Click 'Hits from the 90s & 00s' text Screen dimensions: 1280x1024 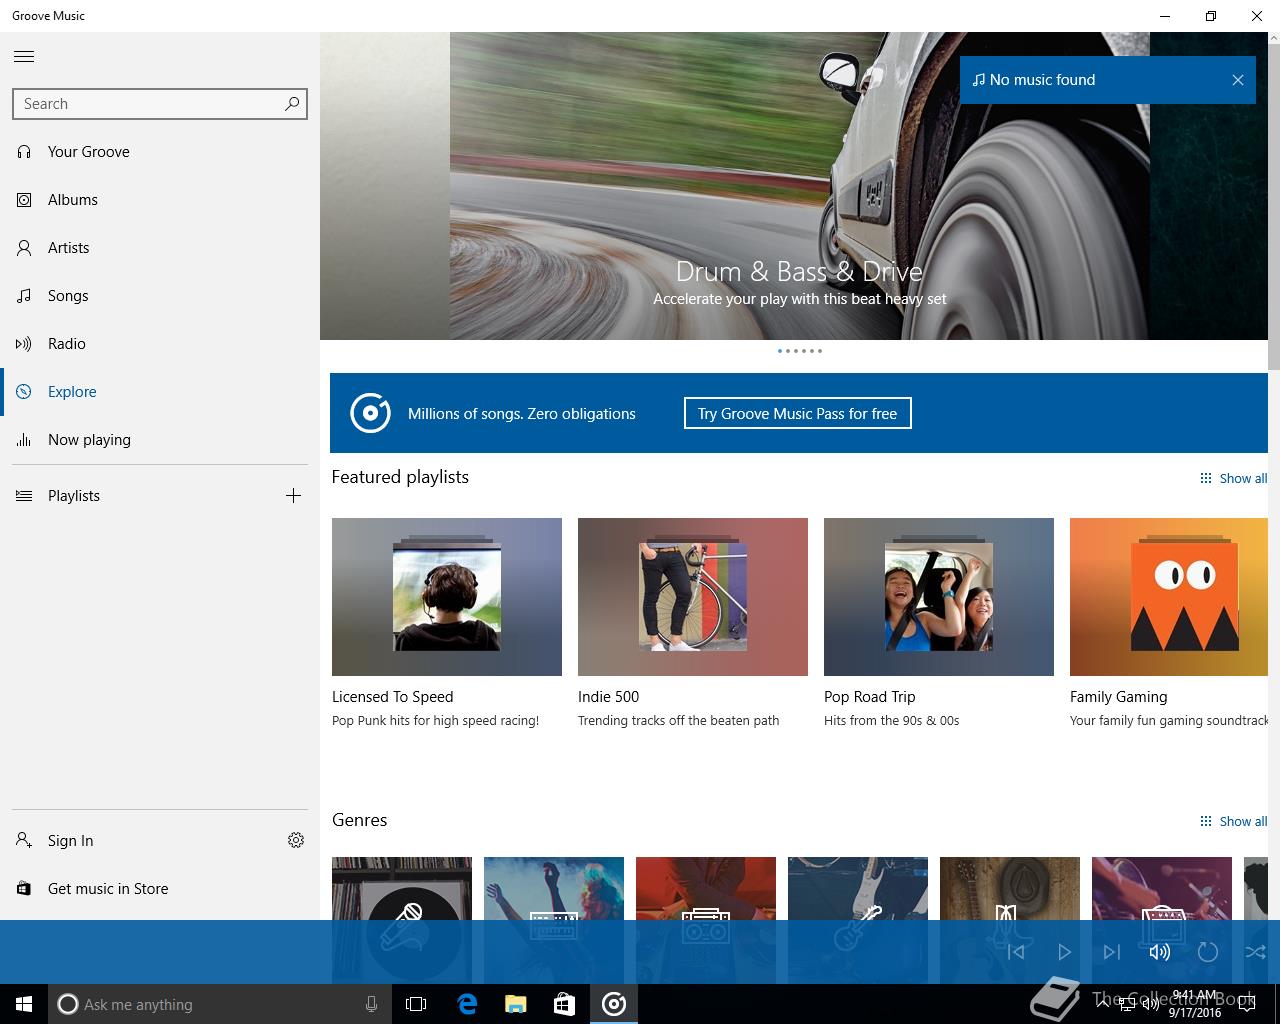pos(892,721)
